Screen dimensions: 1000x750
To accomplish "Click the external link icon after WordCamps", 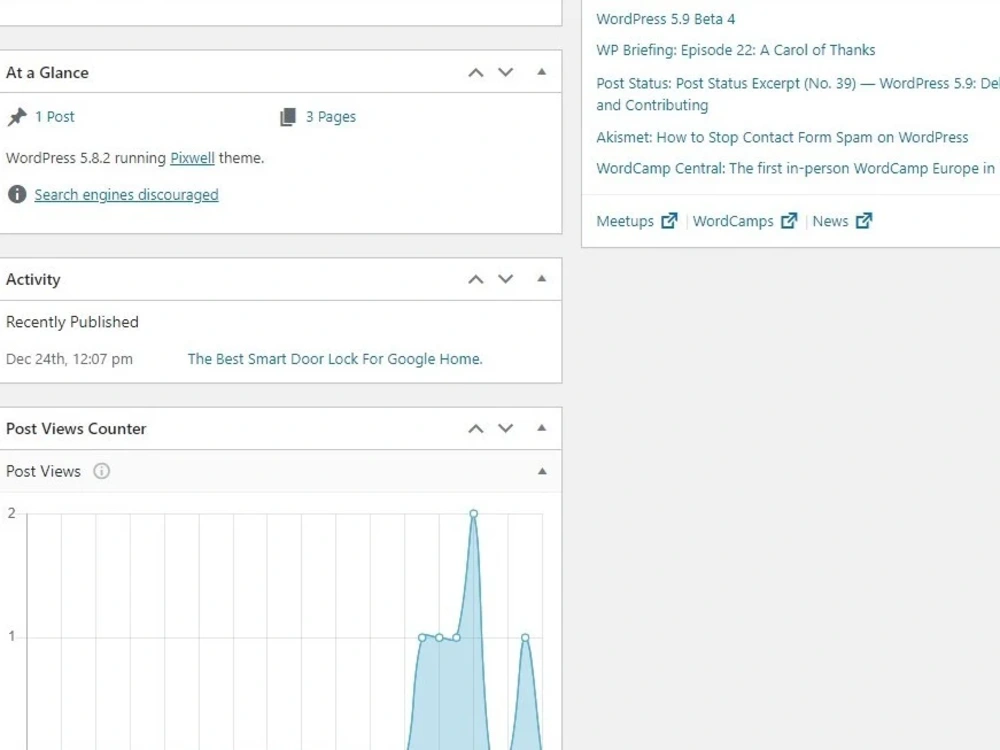I will (x=789, y=221).
